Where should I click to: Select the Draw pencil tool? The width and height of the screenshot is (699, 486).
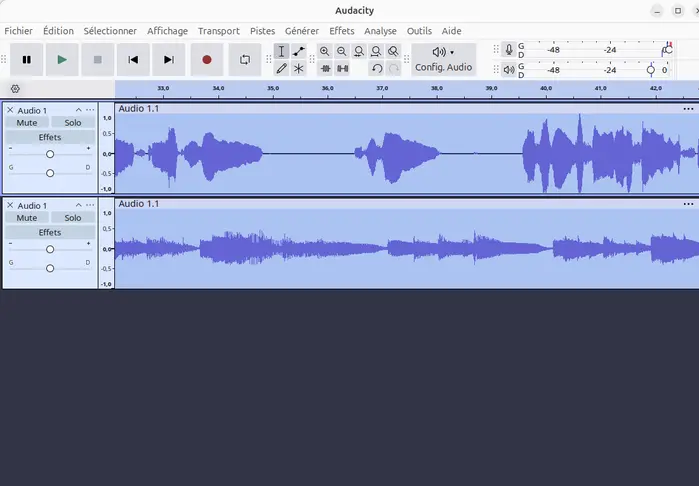point(281,69)
